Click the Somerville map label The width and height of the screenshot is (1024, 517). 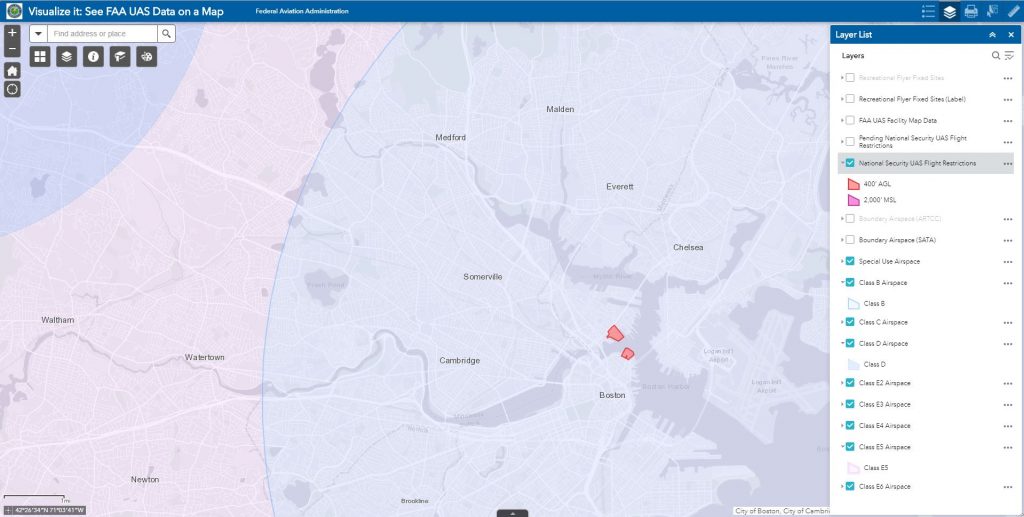pos(483,277)
